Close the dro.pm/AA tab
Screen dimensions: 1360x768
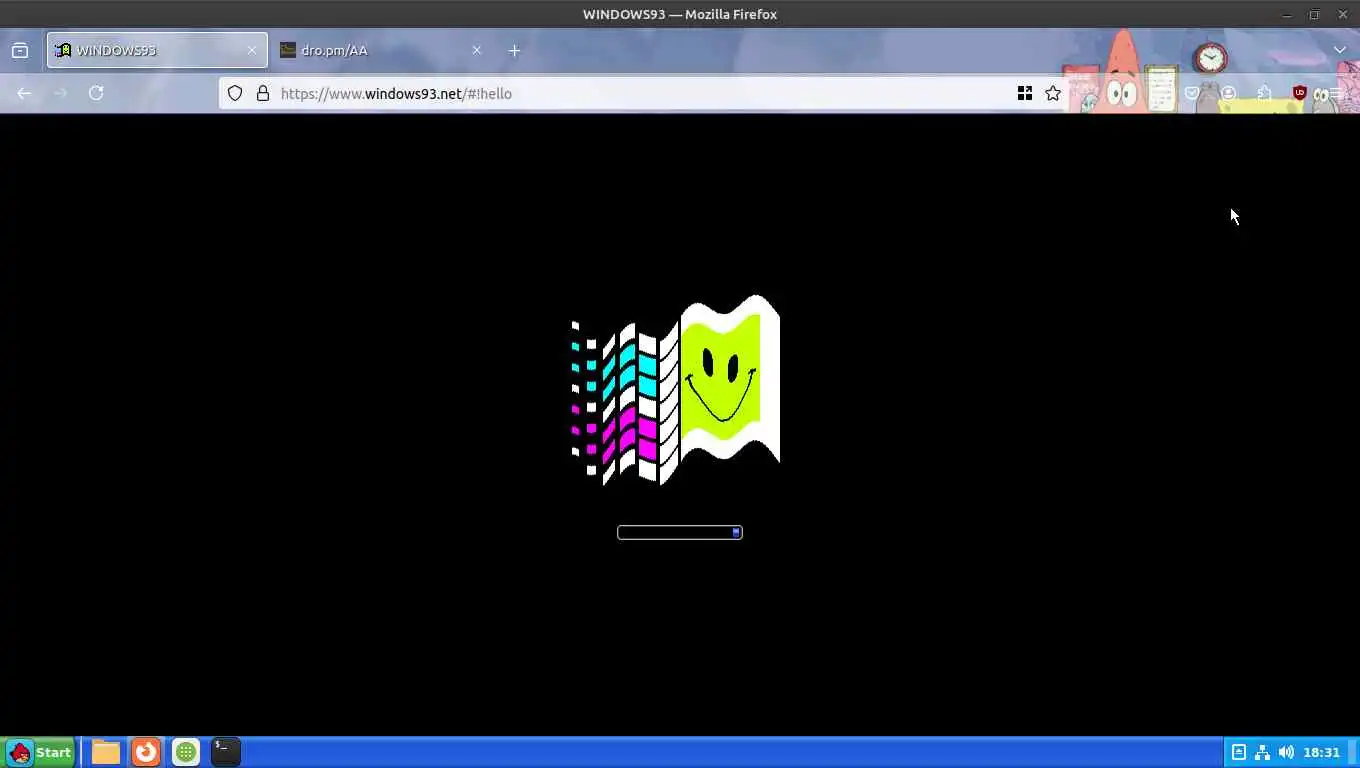476,50
